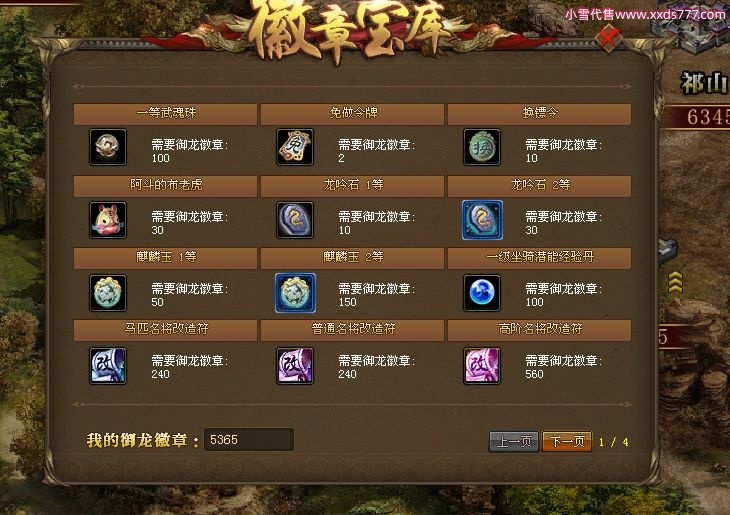Close the 徽章宝库 window with red X
Screen dimensions: 730x515
pos(609,37)
